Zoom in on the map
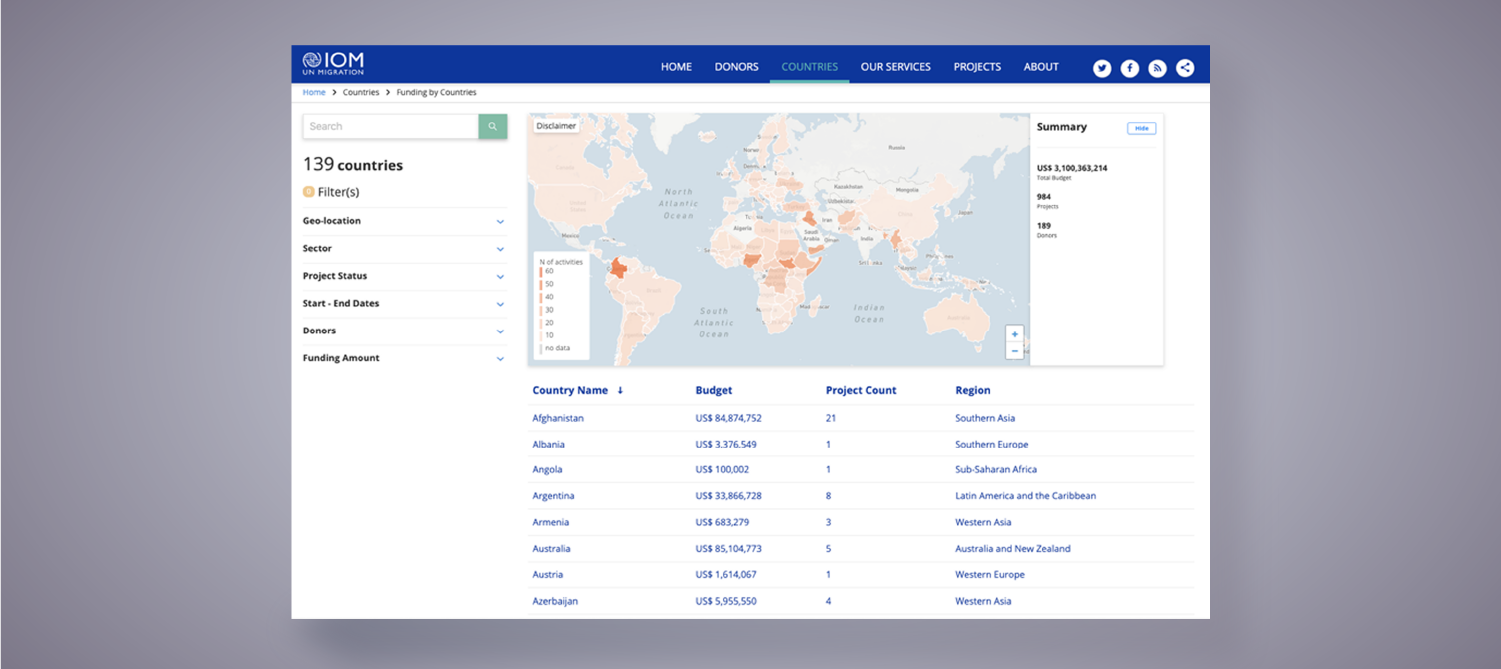The width and height of the screenshot is (1501, 669). coord(1015,334)
